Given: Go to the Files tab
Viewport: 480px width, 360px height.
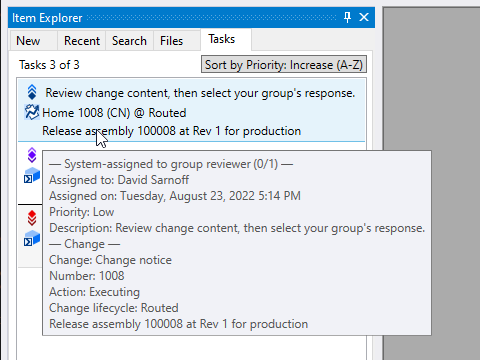Looking at the screenshot, I should point(177,41).
